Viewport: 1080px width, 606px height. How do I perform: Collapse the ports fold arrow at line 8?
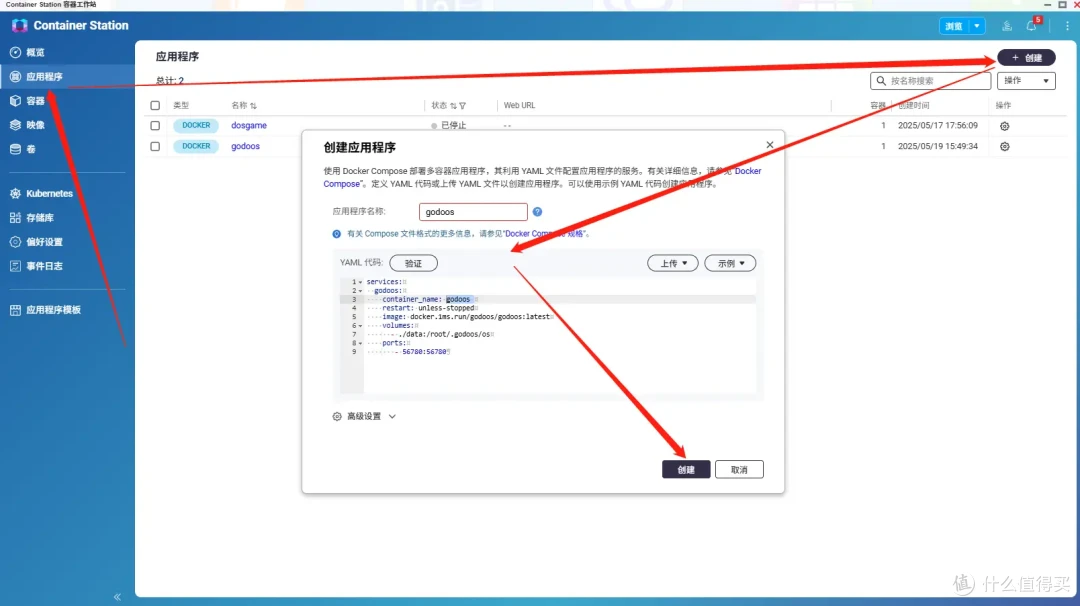360,343
